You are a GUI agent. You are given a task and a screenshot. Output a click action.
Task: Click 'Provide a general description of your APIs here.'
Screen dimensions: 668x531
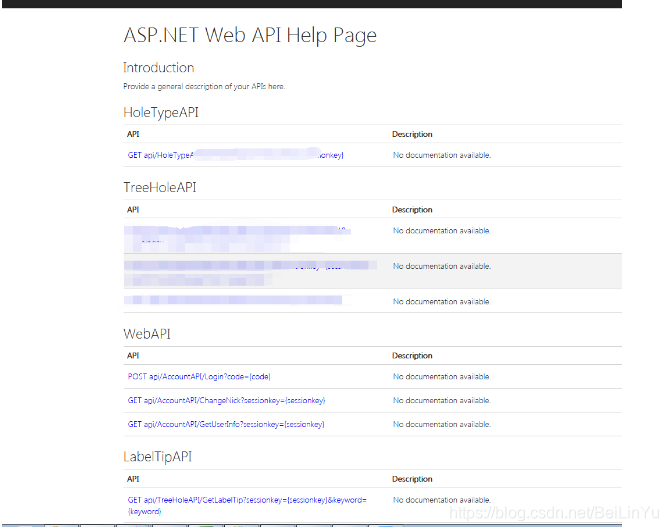(x=204, y=87)
